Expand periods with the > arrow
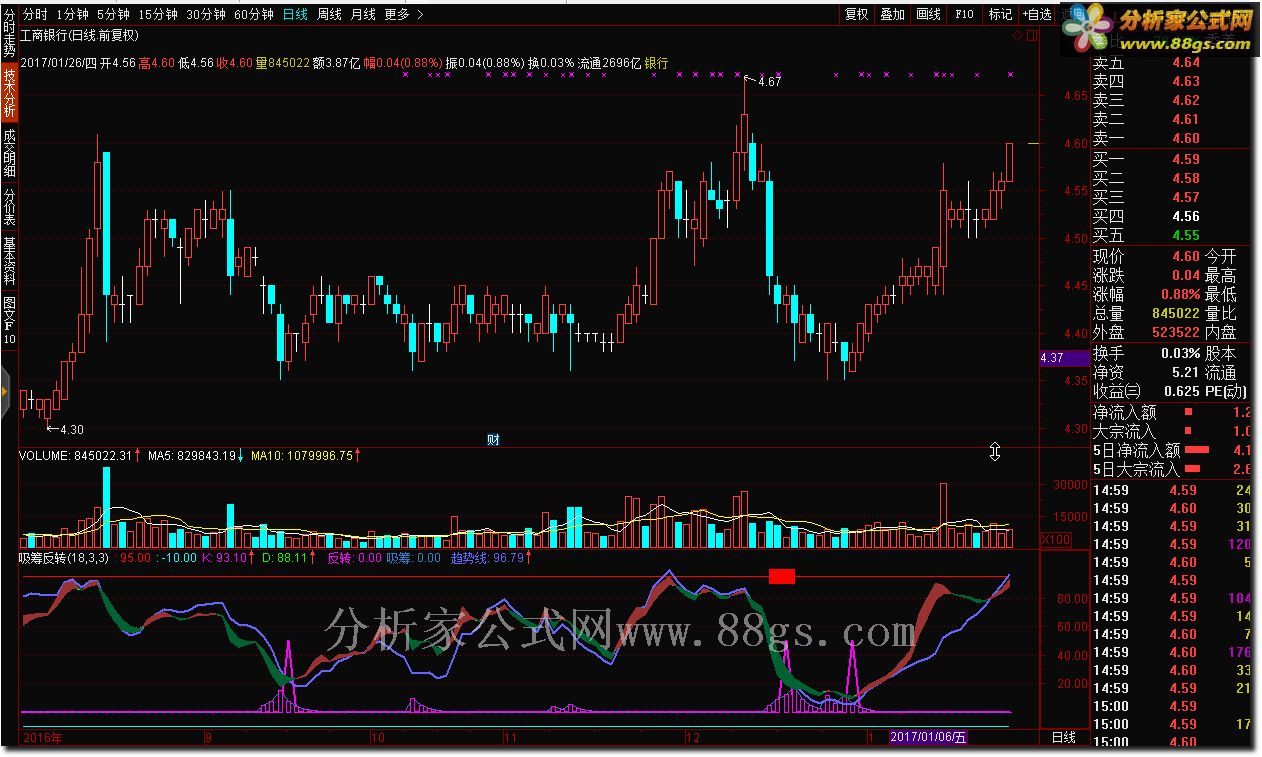Viewport: 1262px width, 757px height. (x=419, y=14)
